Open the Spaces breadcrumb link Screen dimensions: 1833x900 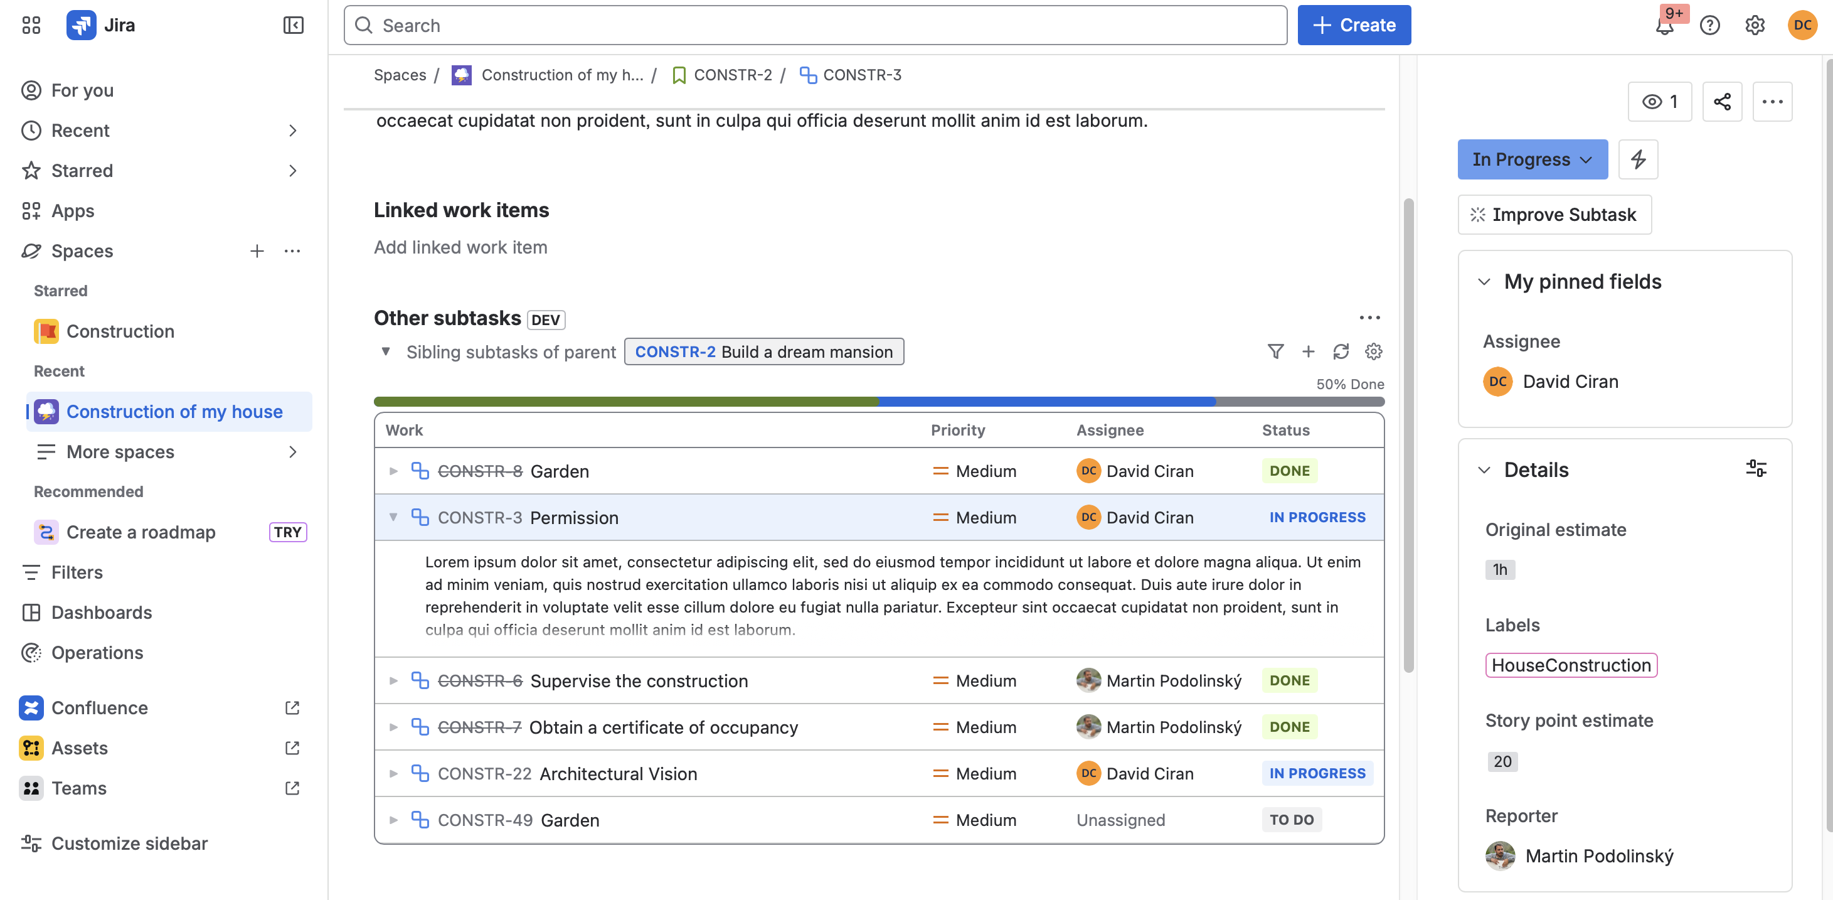point(400,75)
